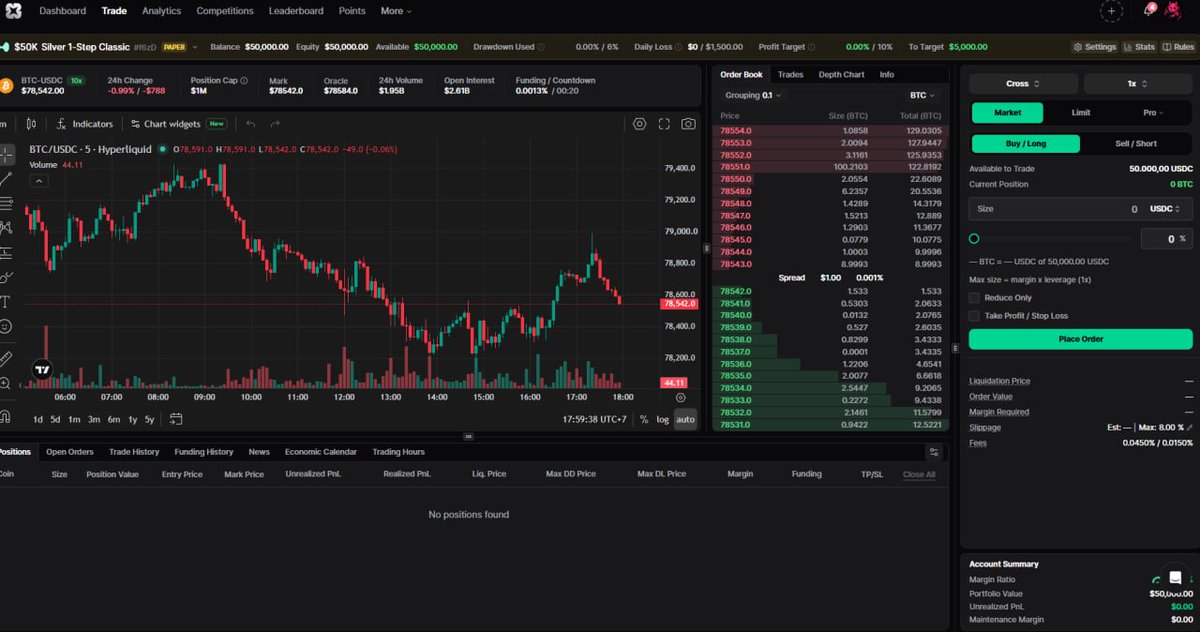Open the emoji sticker tool
Image resolution: width=1200 pixels, height=632 pixels.
click(x=6, y=326)
